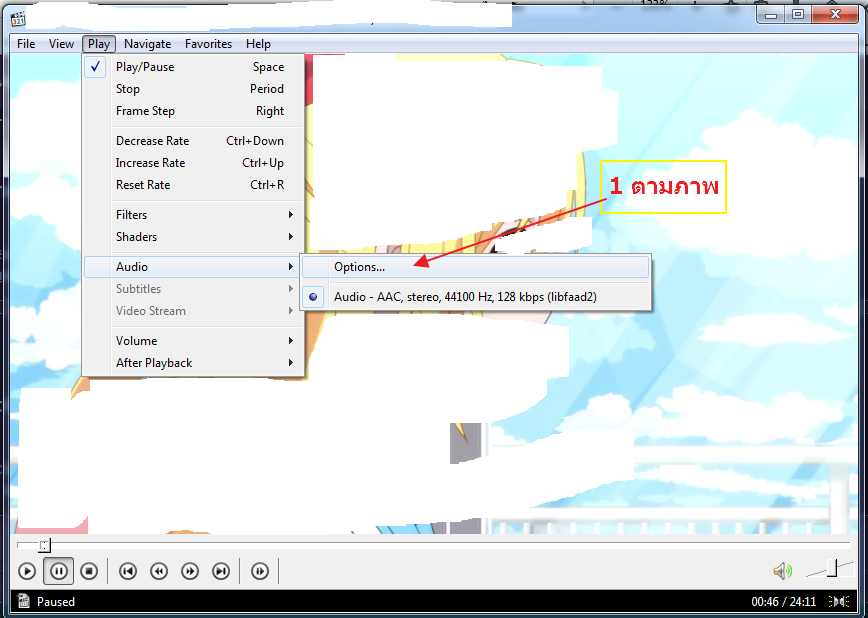Viewport: 868px width, 618px height.
Task: Open the File menu
Action: [x=26, y=44]
